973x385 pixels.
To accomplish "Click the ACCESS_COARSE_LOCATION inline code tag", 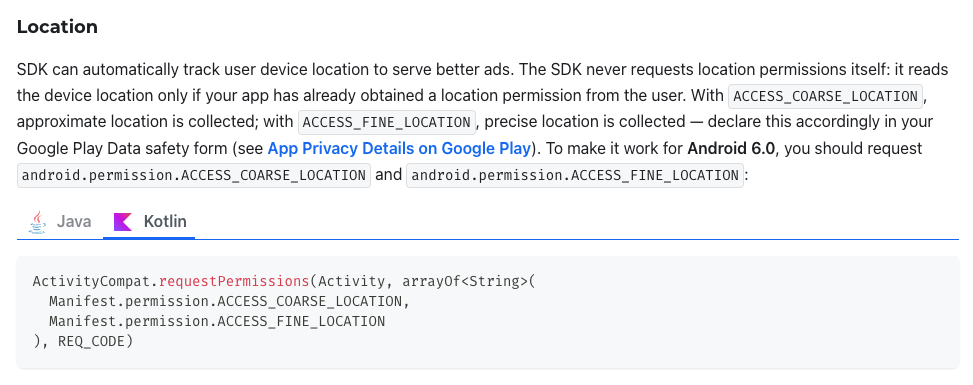I will (825, 96).
